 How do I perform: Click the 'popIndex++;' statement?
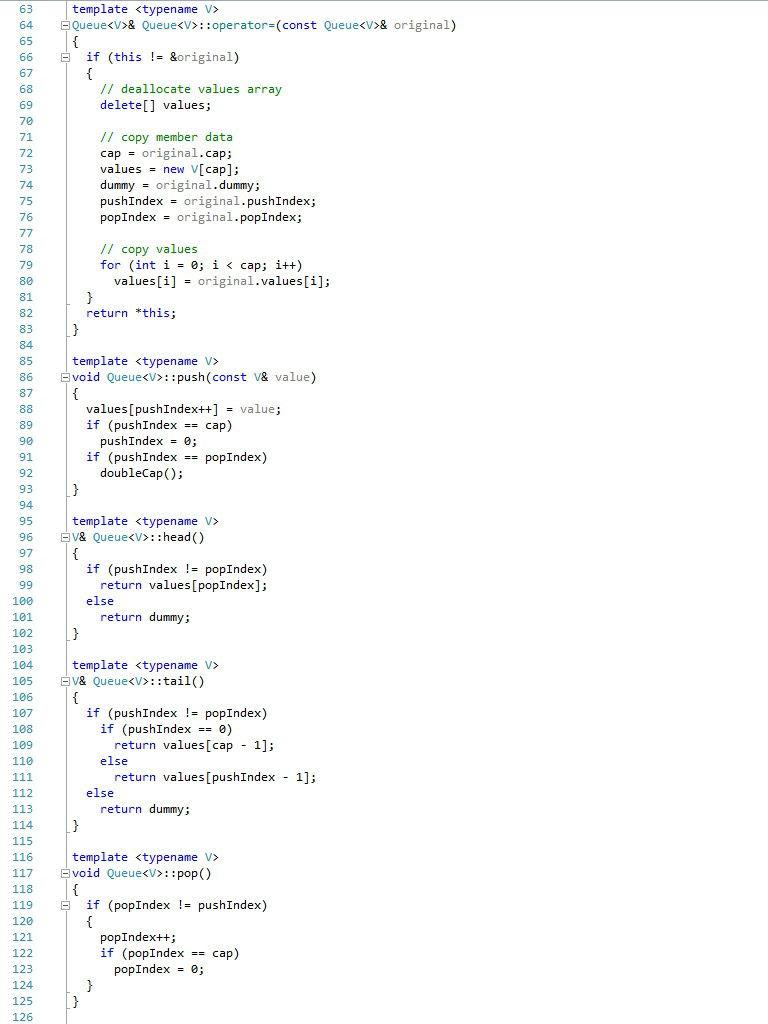(138, 937)
